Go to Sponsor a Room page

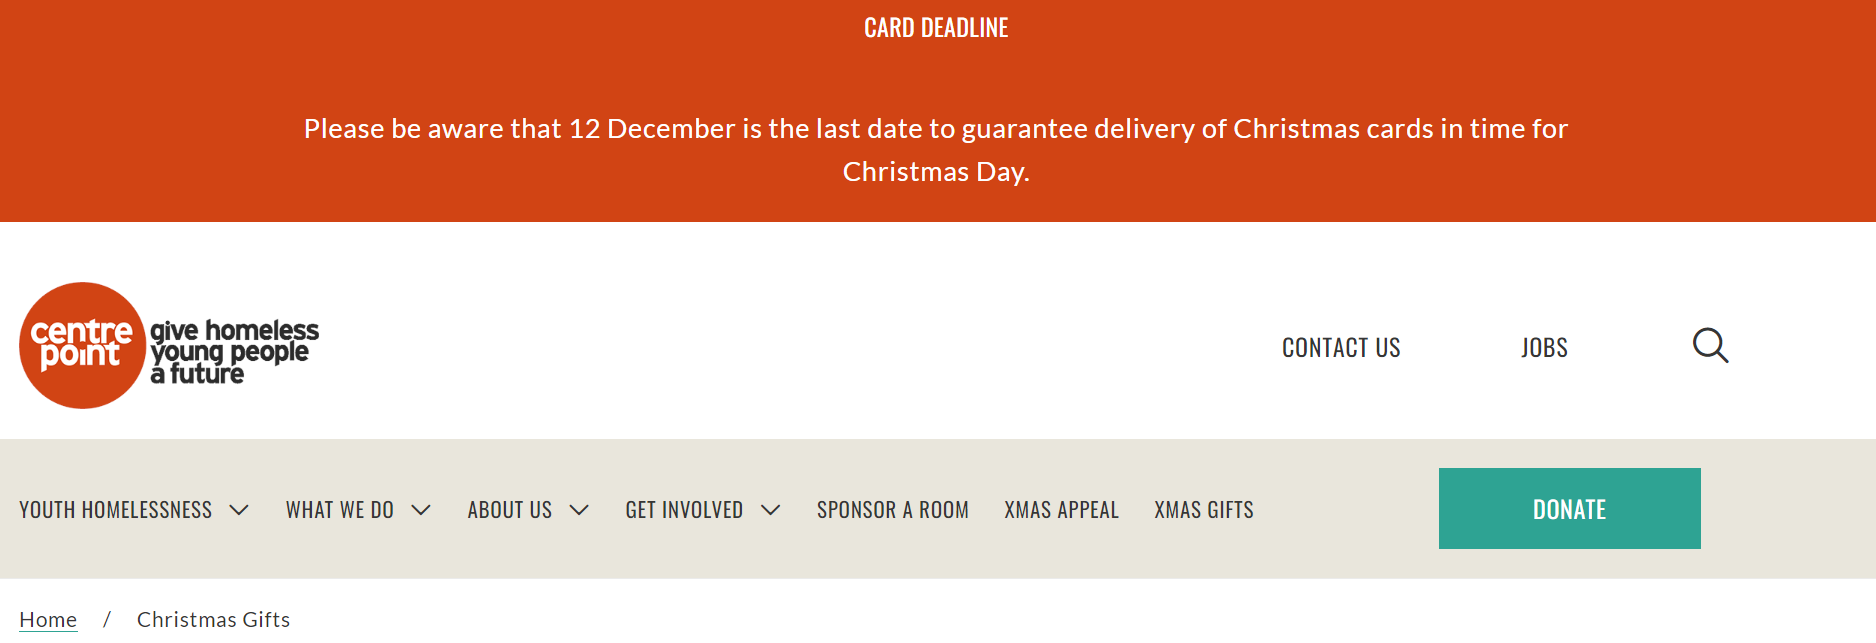(893, 510)
